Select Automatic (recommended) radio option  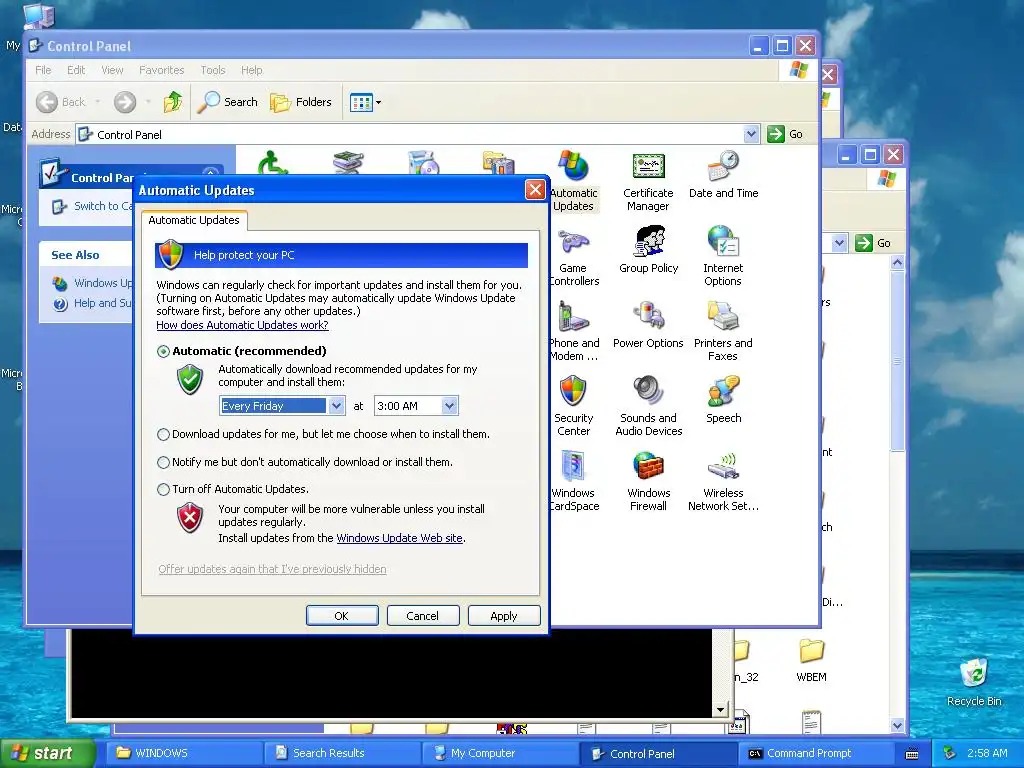[163, 351]
